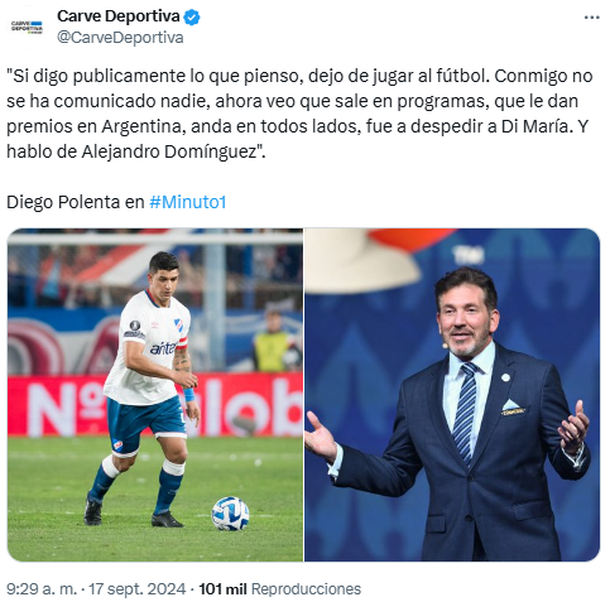Click the Di María mention in tweet text

click(534, 127)
